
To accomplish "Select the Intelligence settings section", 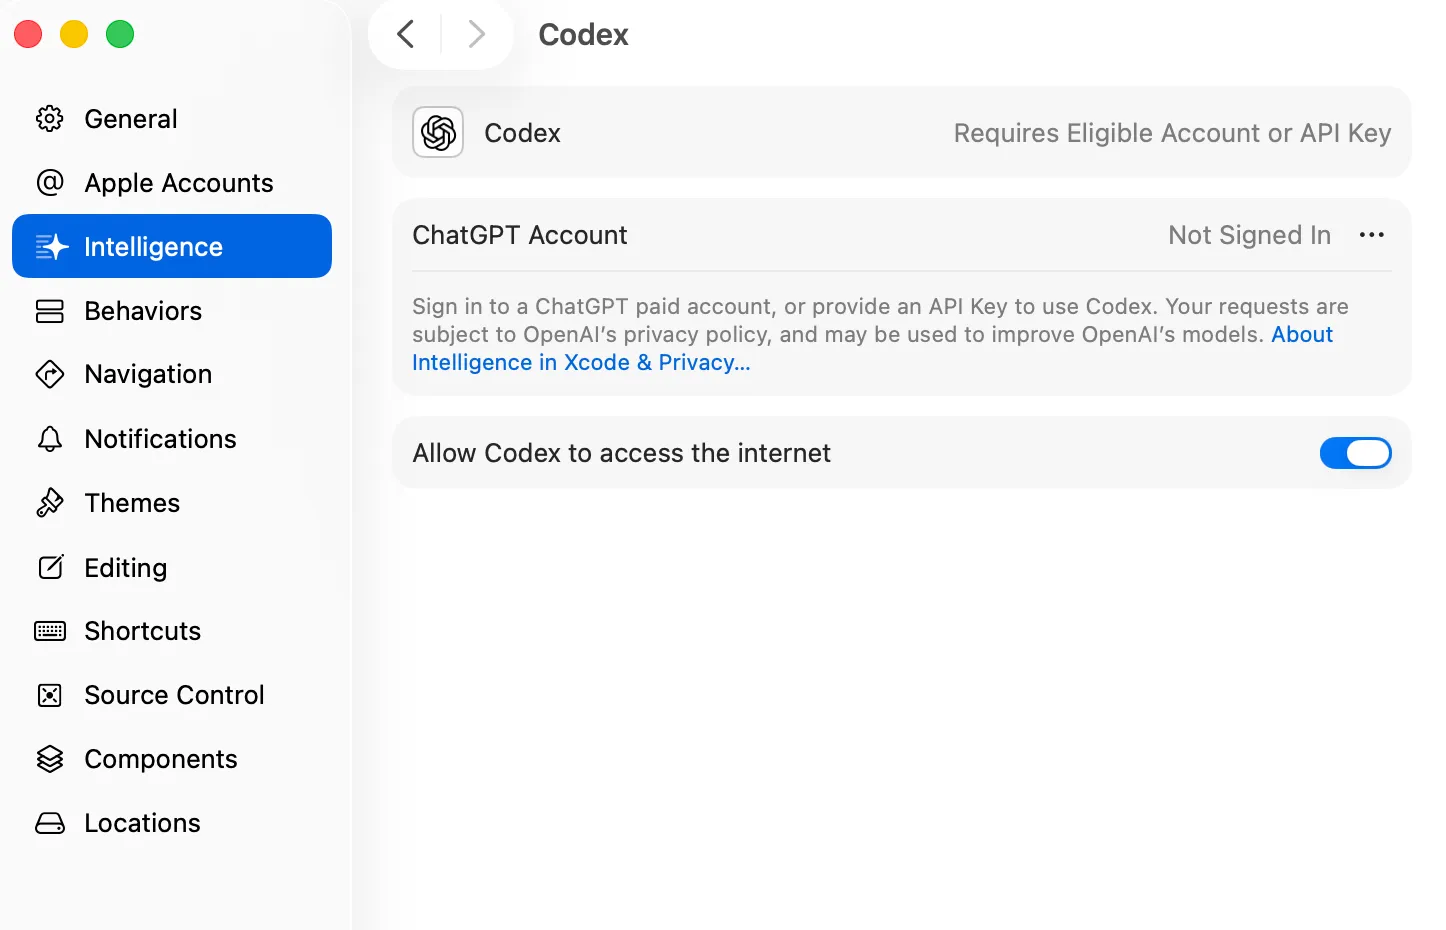I will pos(153,247).
